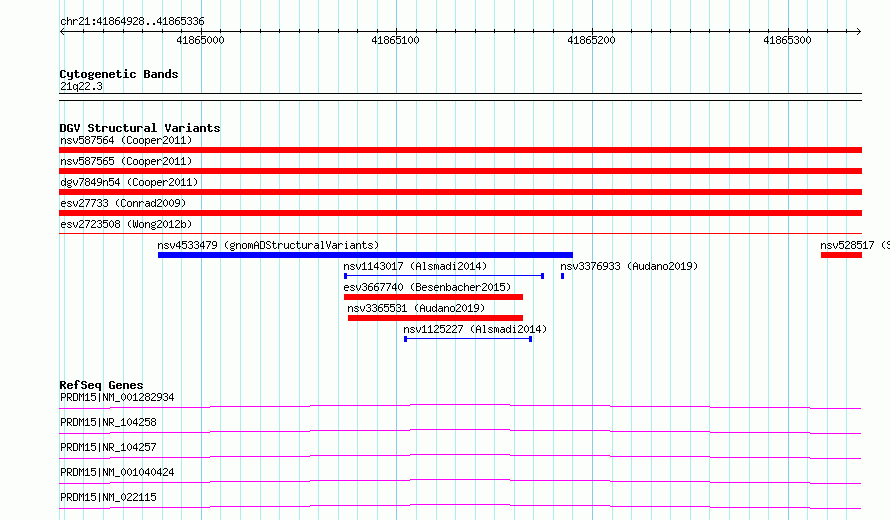Screen dimensions: 890x520
Task: Open the DGV Structural Variants track heading
Action: click(x=140, y=128)
